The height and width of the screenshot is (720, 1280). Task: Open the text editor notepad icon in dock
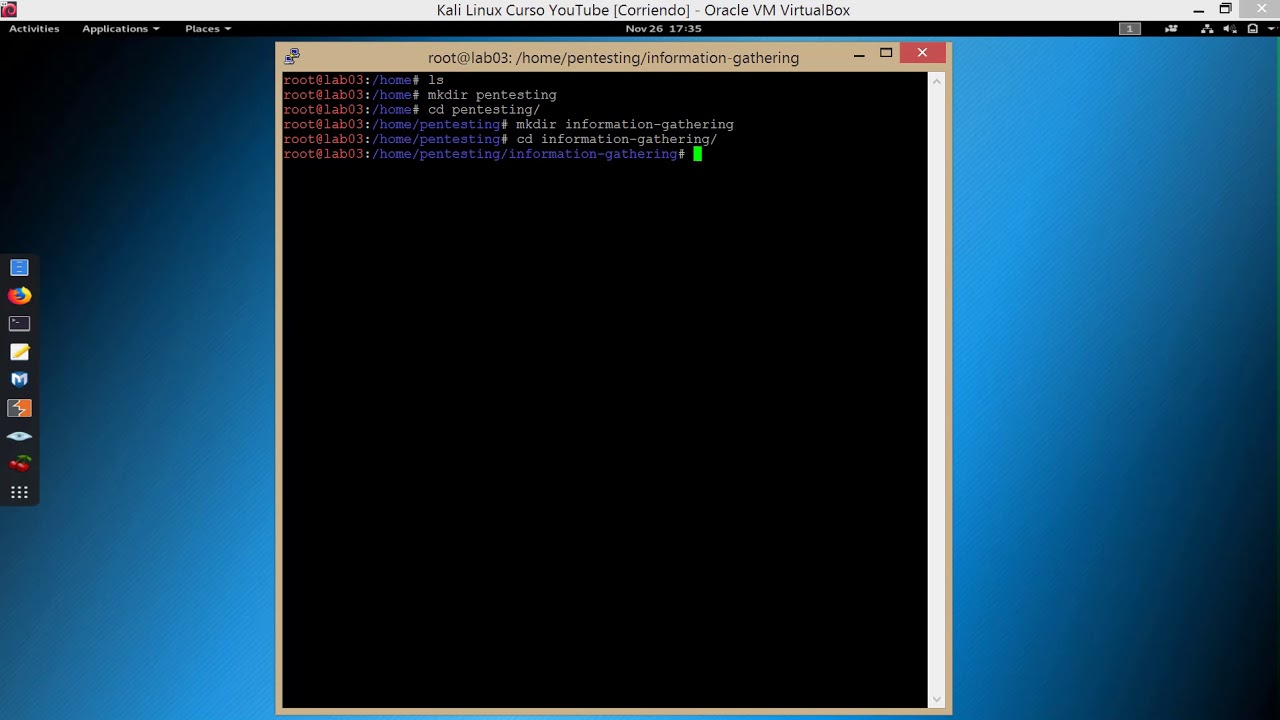click(19, 352)
